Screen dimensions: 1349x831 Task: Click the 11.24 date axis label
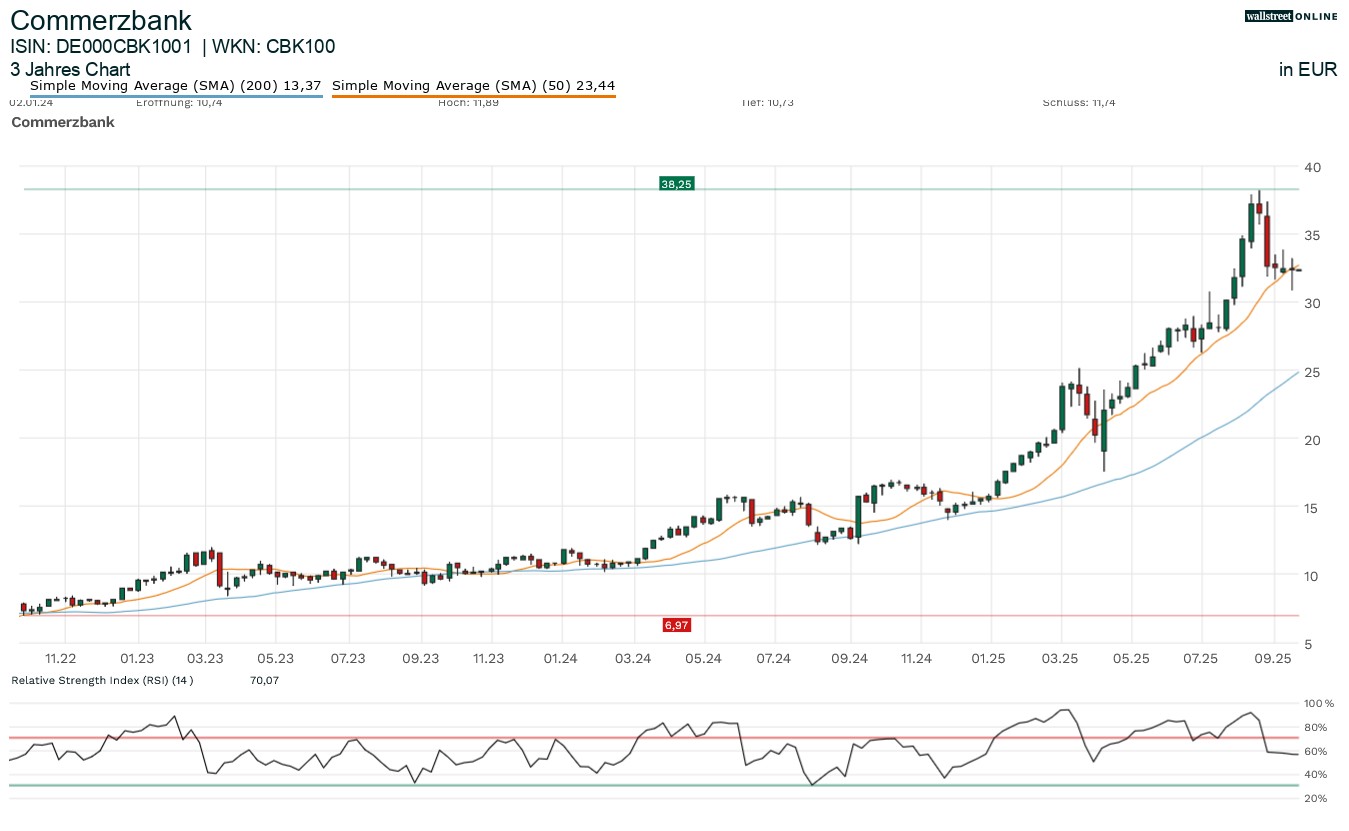click(x=917, y=658)
